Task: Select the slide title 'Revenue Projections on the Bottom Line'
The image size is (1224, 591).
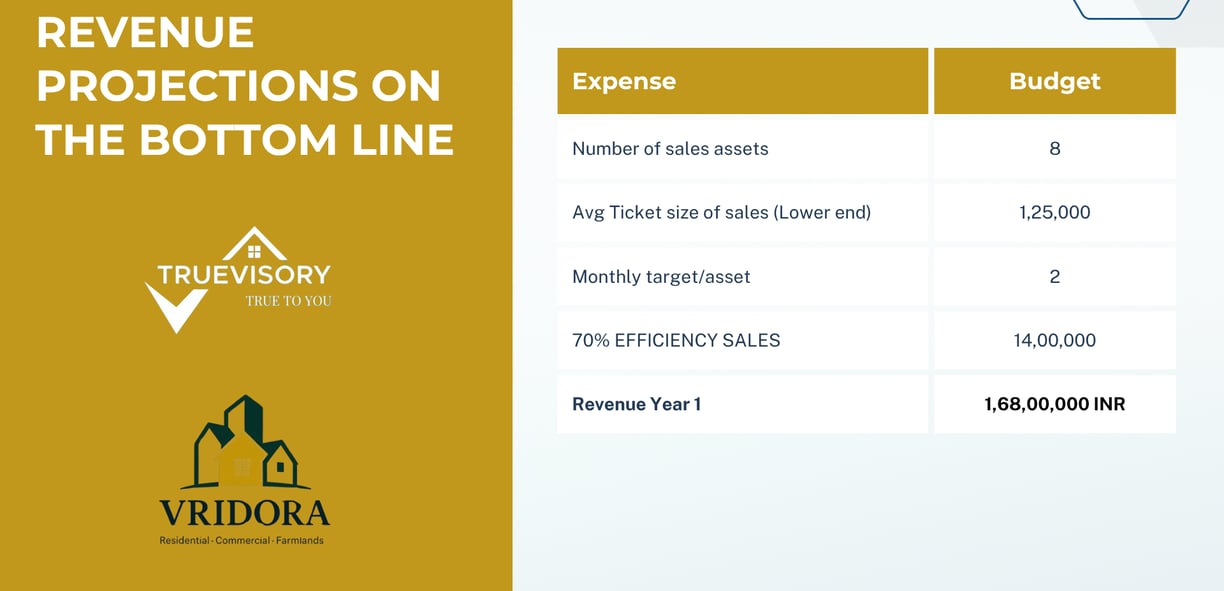Action: click(x=245, y=86)
